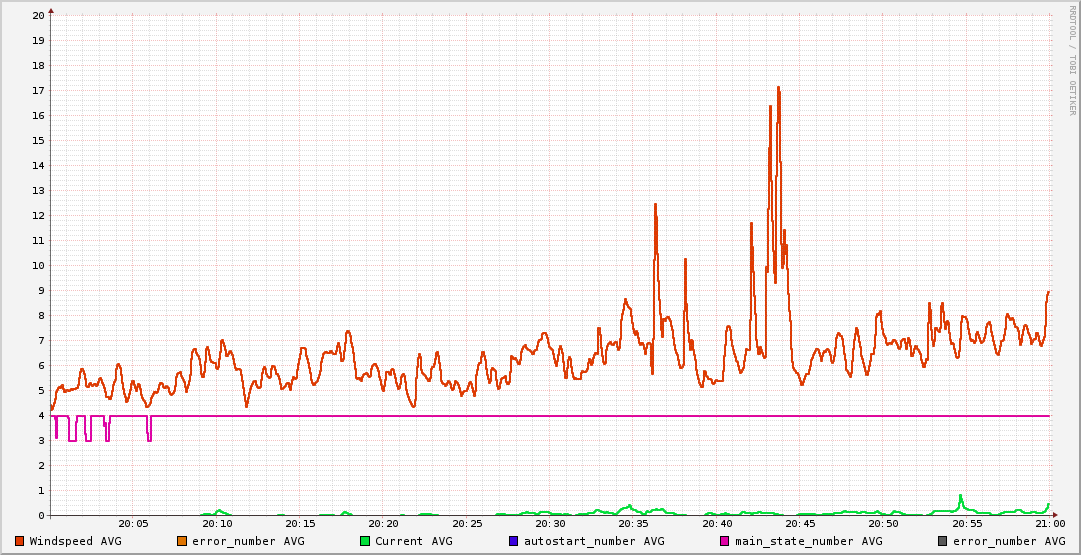Screen dimensions: 1081x555
Task: Click the red Windspeed AVG legend swatch
Action: (19, 541)
